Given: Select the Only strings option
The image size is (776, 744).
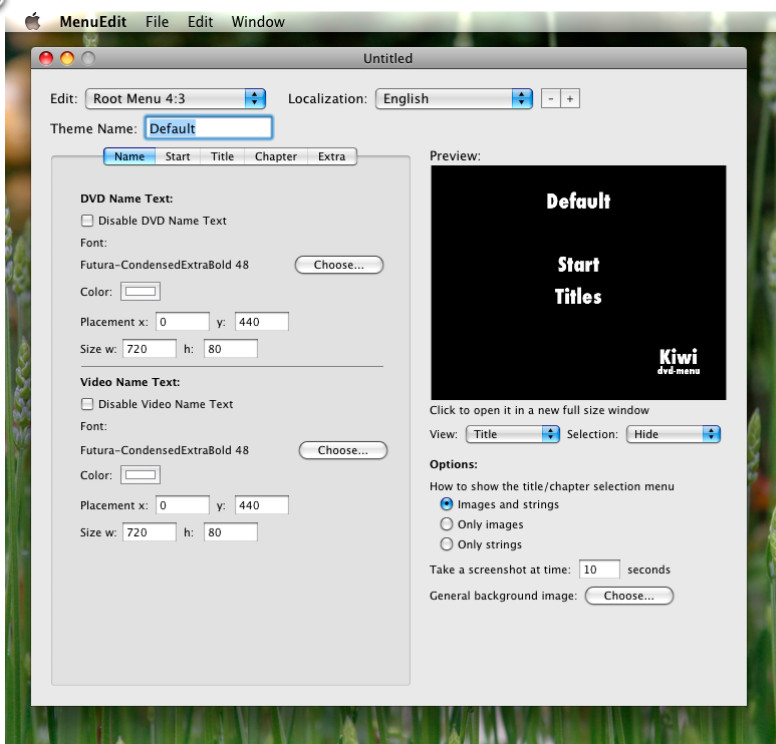Looking at the screenshot, I should click(446, 544).
